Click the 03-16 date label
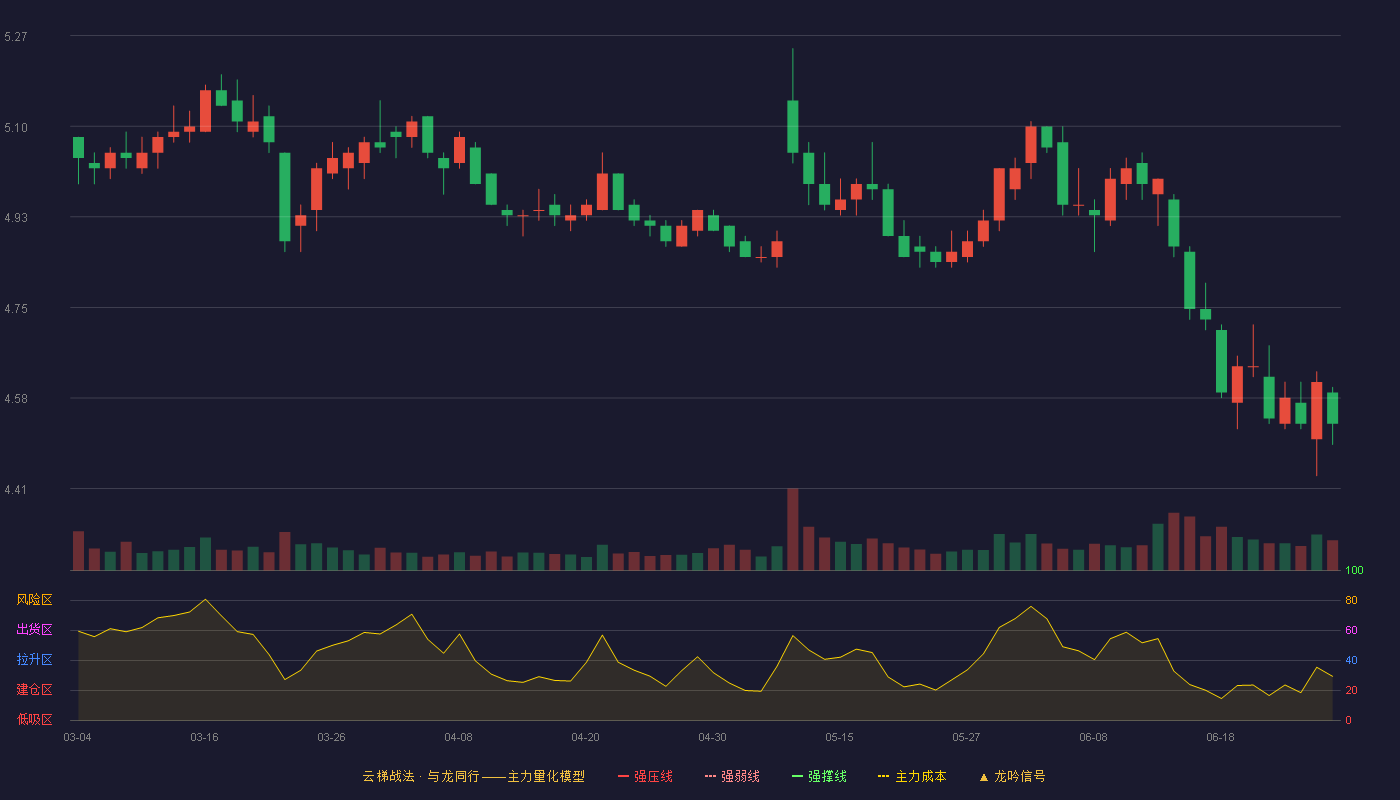 pos(205,737)
